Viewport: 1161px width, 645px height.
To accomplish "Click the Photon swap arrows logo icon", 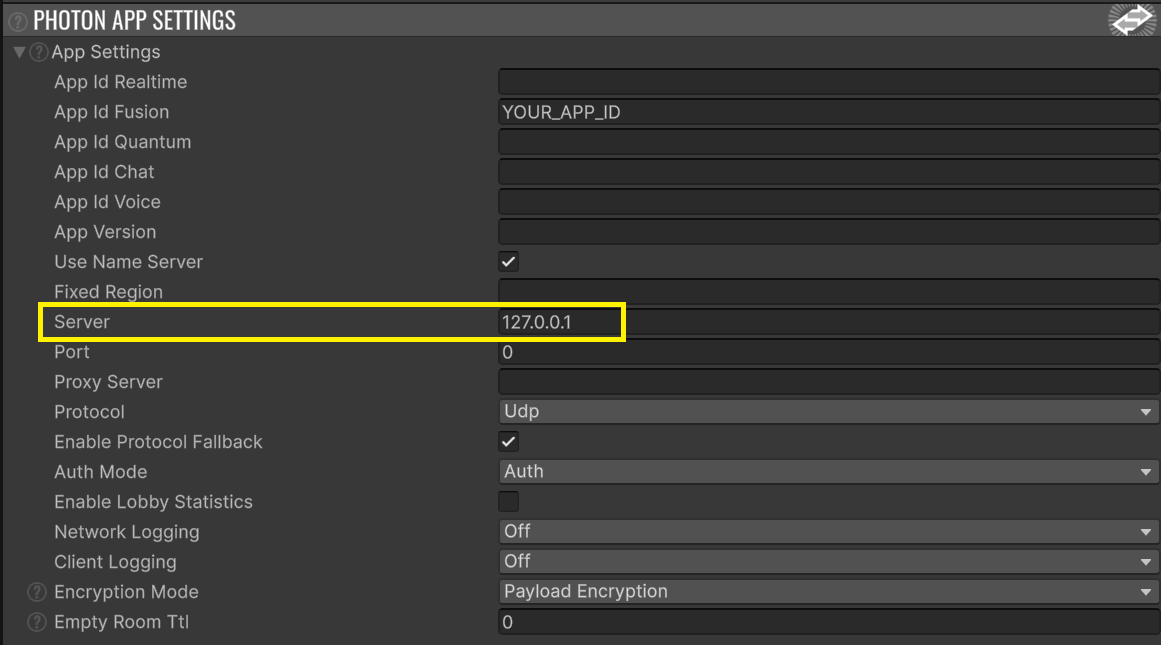I will 1132,19.
